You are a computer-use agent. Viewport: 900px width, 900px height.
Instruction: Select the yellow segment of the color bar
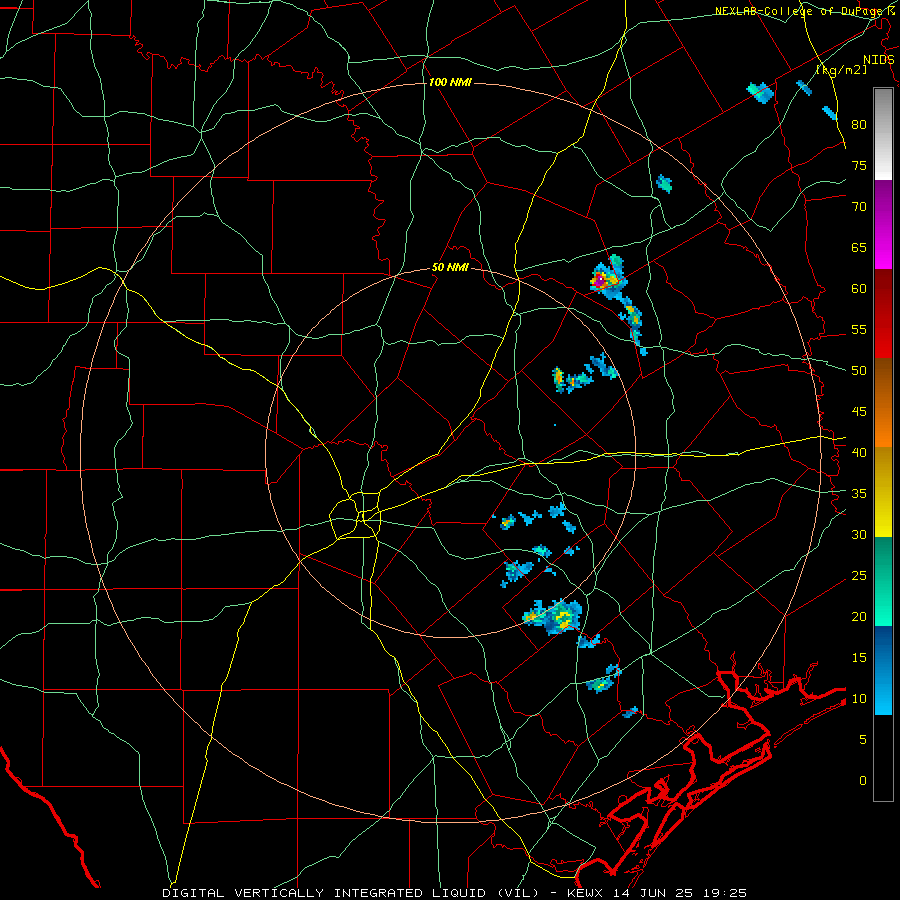883,492
